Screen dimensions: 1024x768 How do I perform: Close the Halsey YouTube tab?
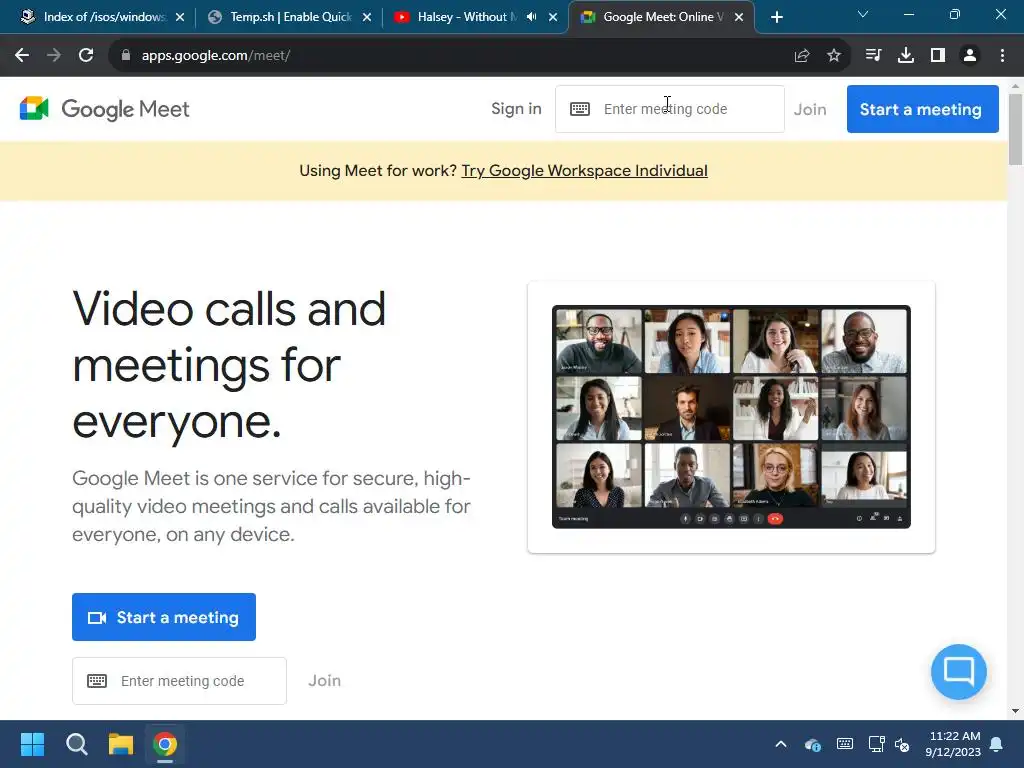click(553, 17)
